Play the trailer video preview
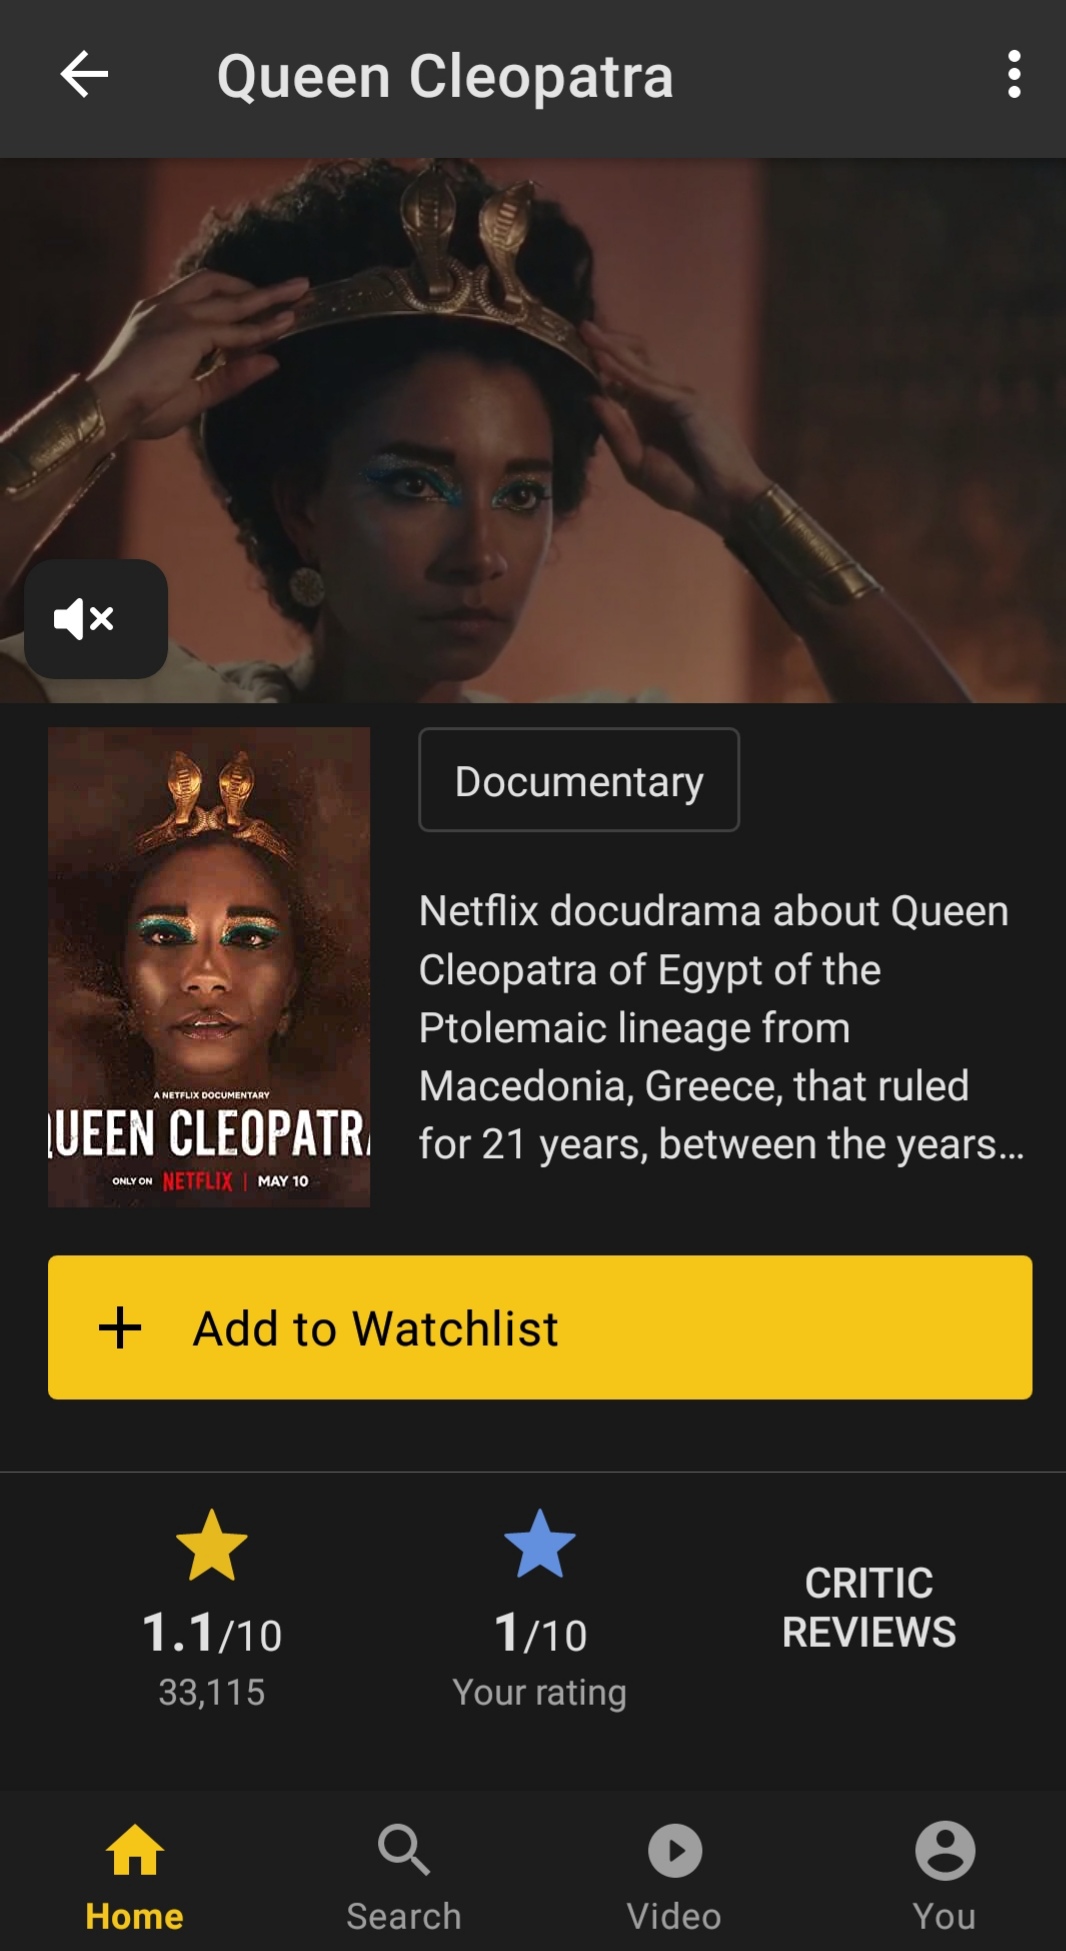The height and width of the screenshot is (1951, 1066). tap(533, 430)
